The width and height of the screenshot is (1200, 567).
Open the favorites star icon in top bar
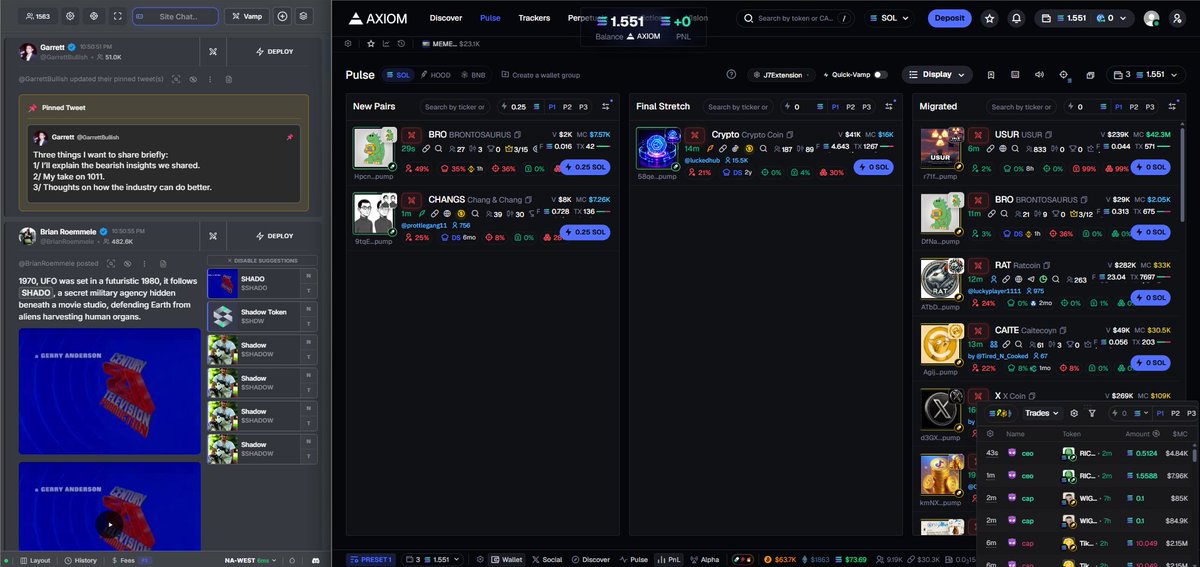(x=990, y=18)
